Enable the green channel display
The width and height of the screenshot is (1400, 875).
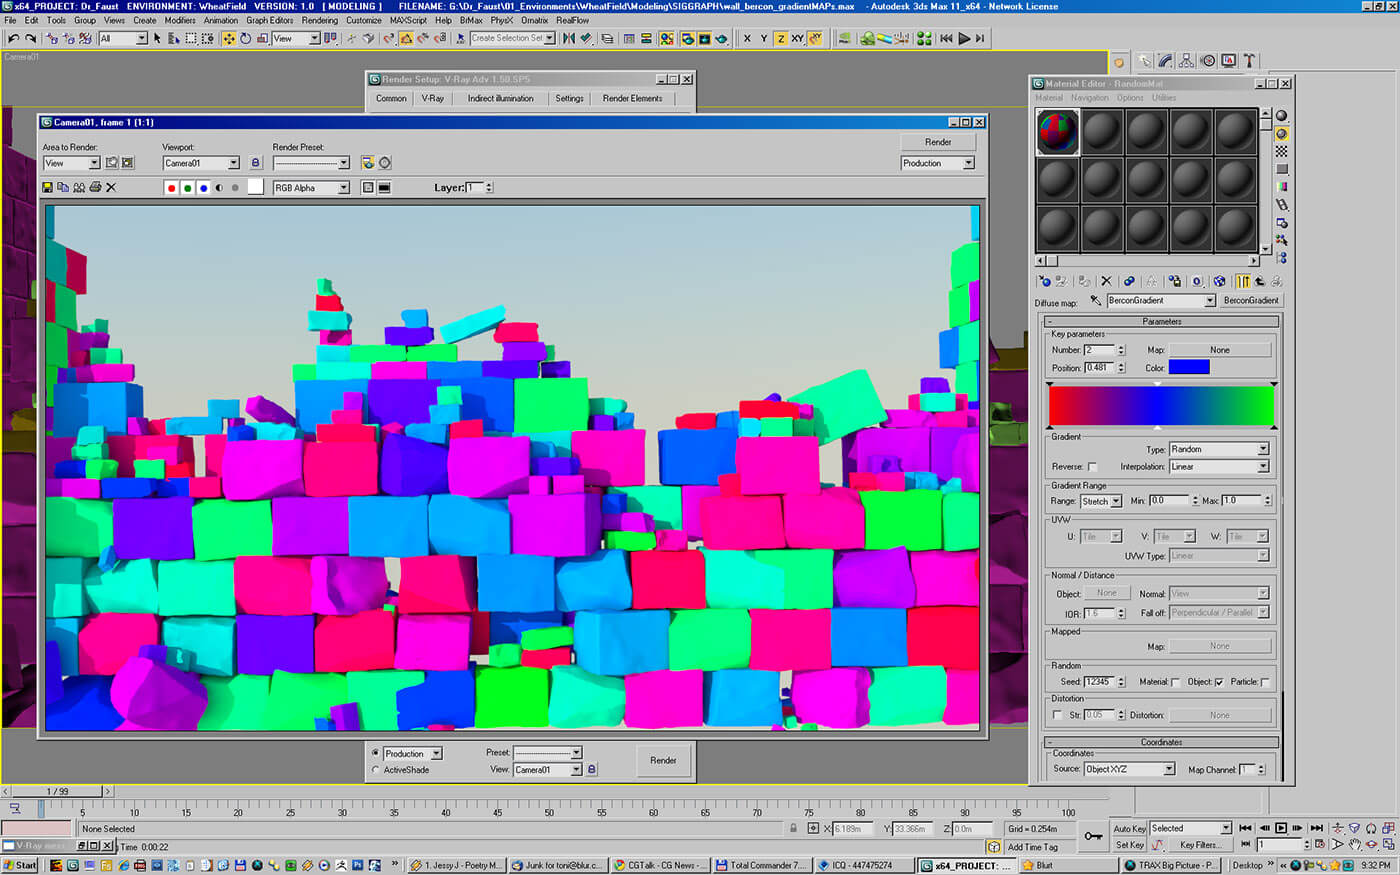(188, 187)
